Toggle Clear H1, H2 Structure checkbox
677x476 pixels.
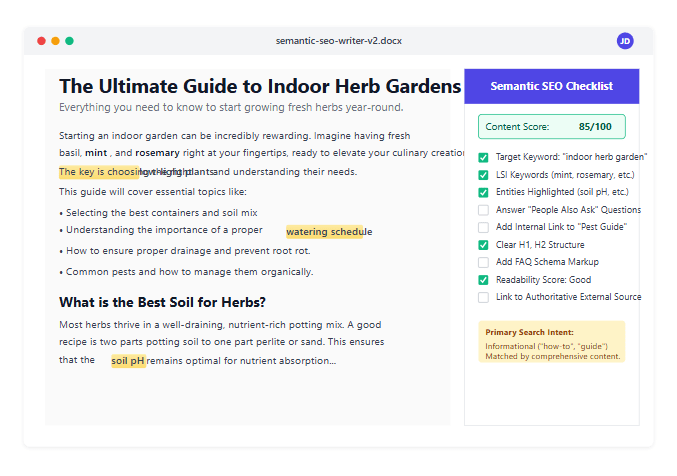pyautogui.click(x=483, y=245)
